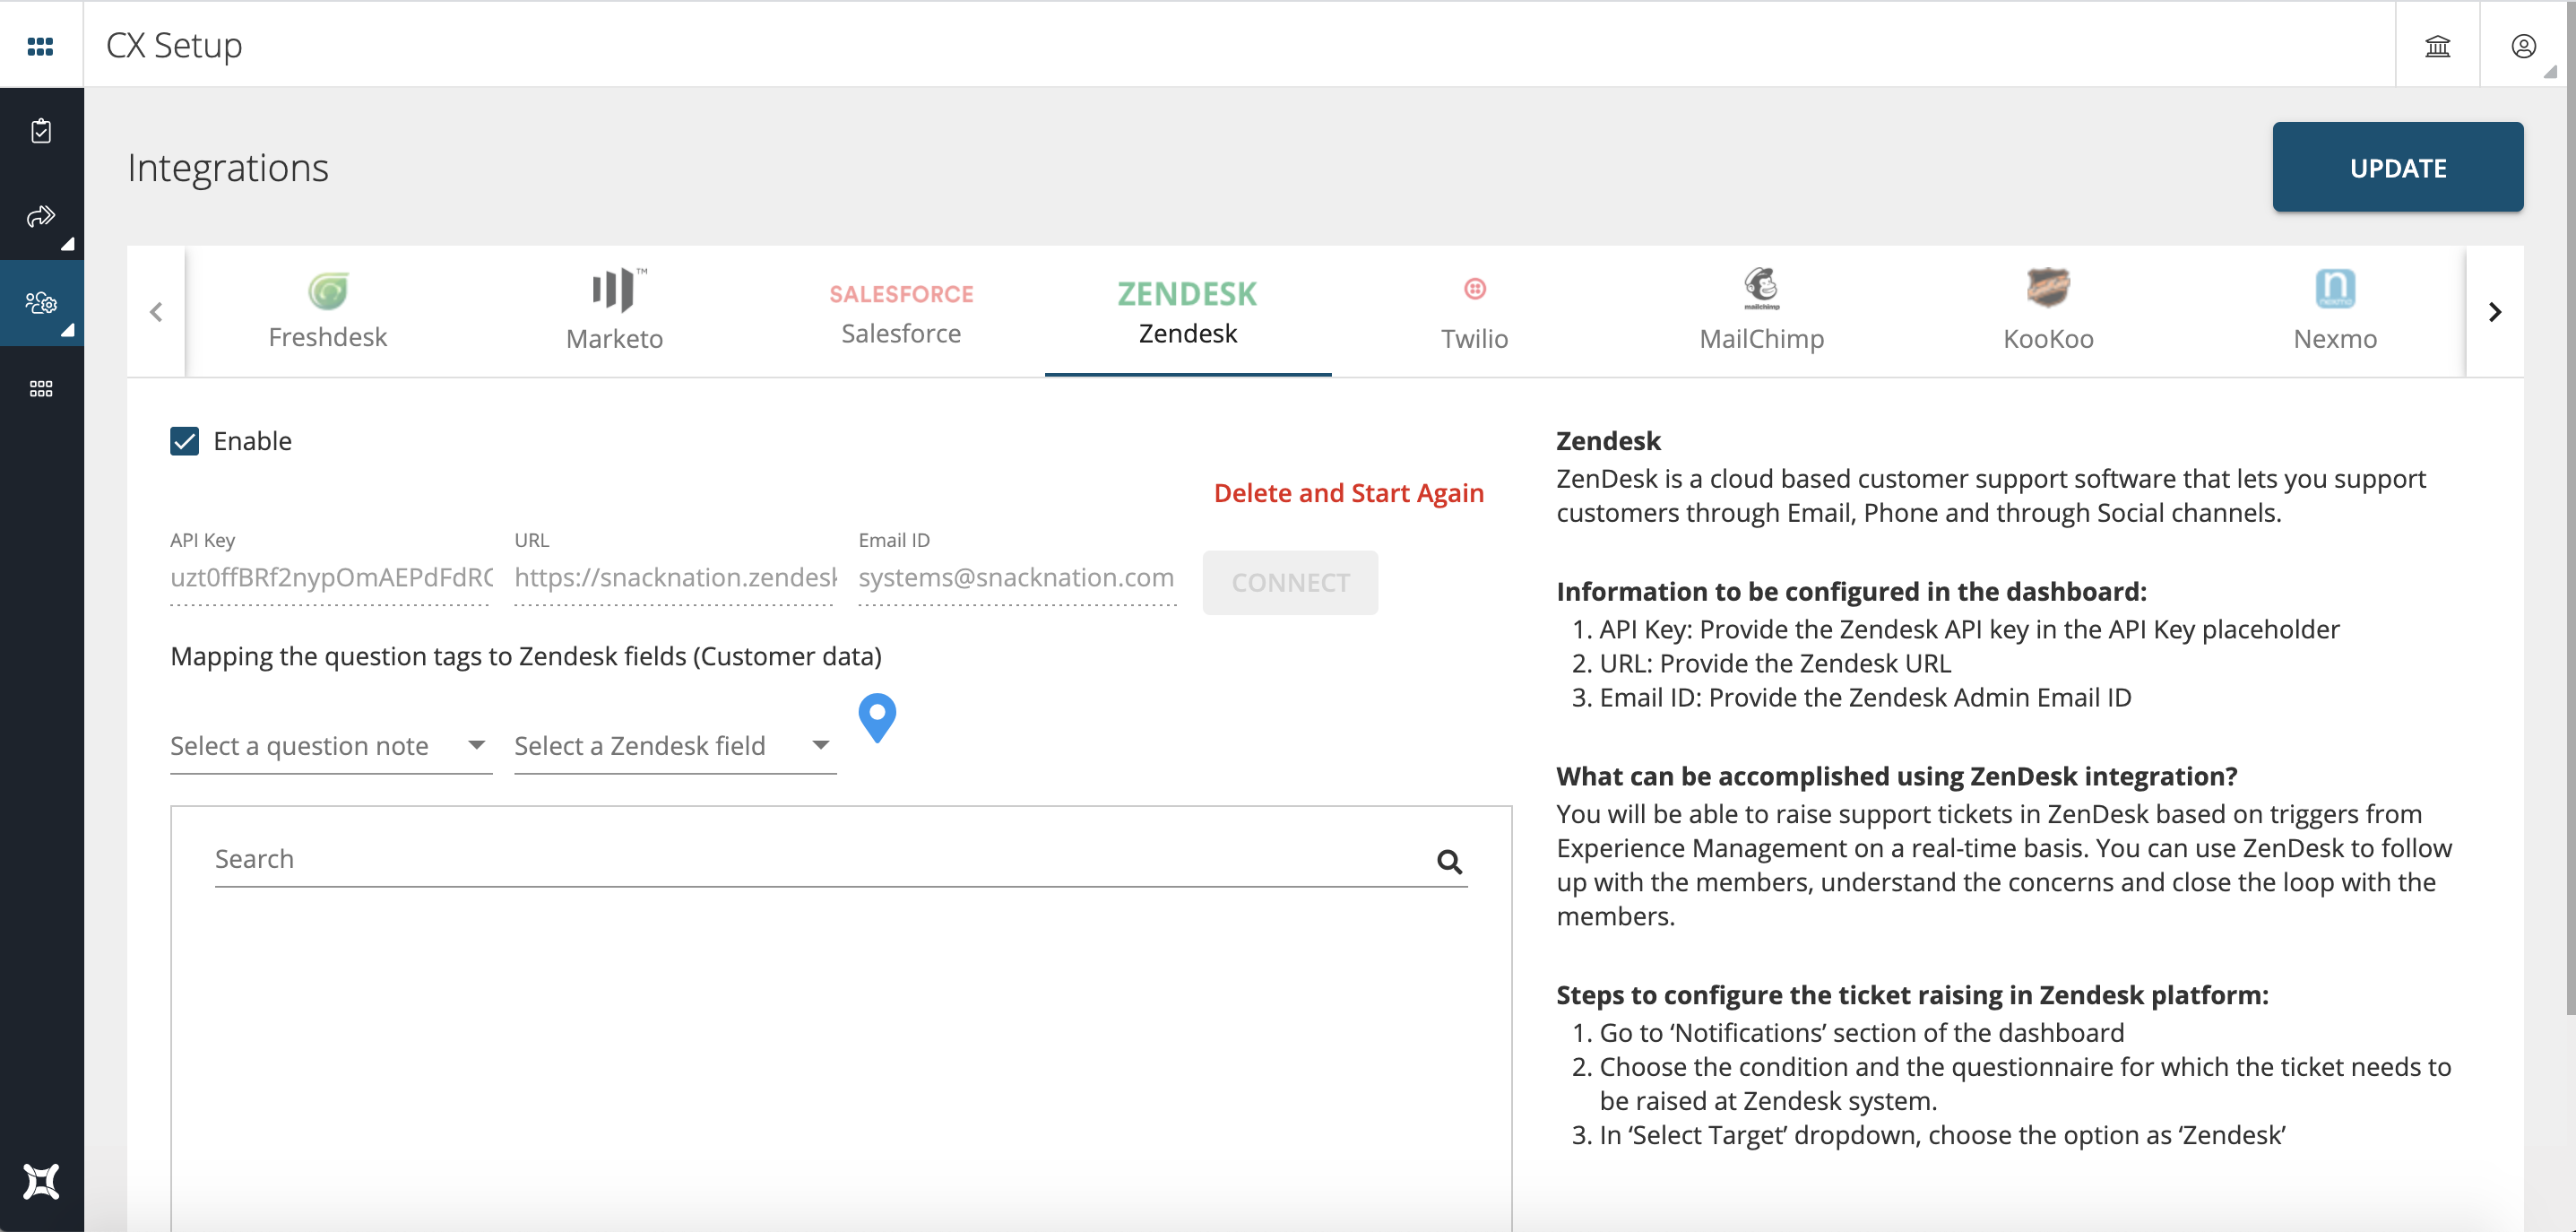This screenshot has width=2576, height=1232.
Task: Select the Zendesk tab label
Action: coord(1188,334)
